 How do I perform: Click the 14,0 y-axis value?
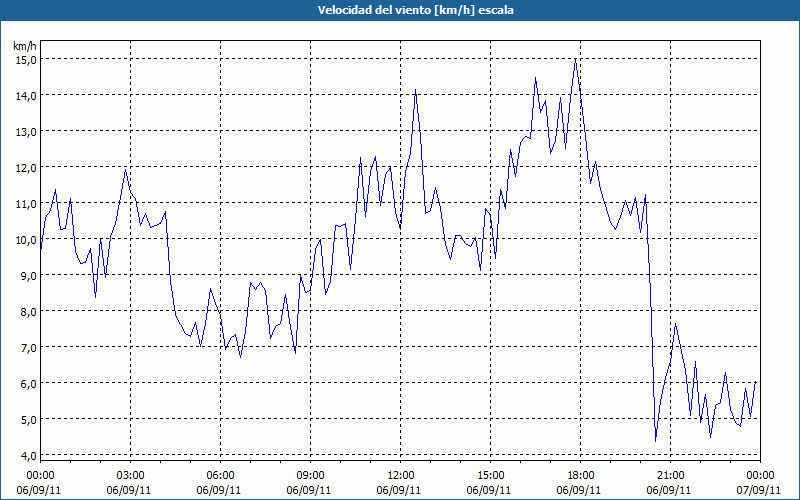25,95
